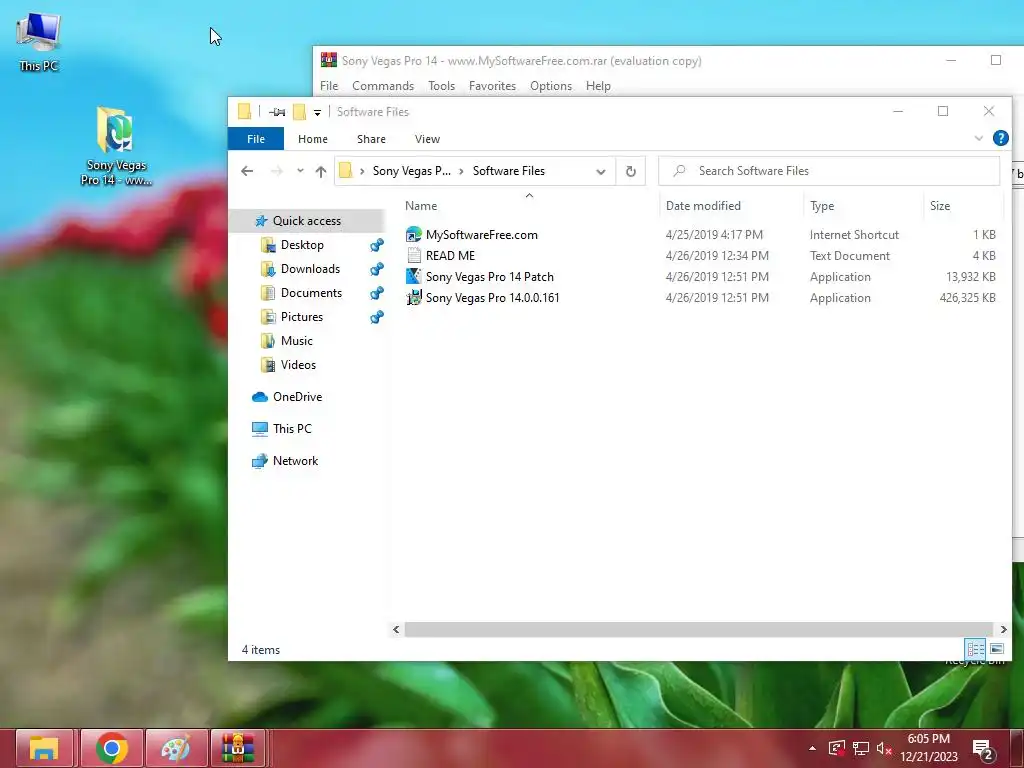The height and width of the screenshot is (768, 1024).
Task: Select Sony Vegas Pro 14.0.0.161 installer
Action: click(492, 297)
